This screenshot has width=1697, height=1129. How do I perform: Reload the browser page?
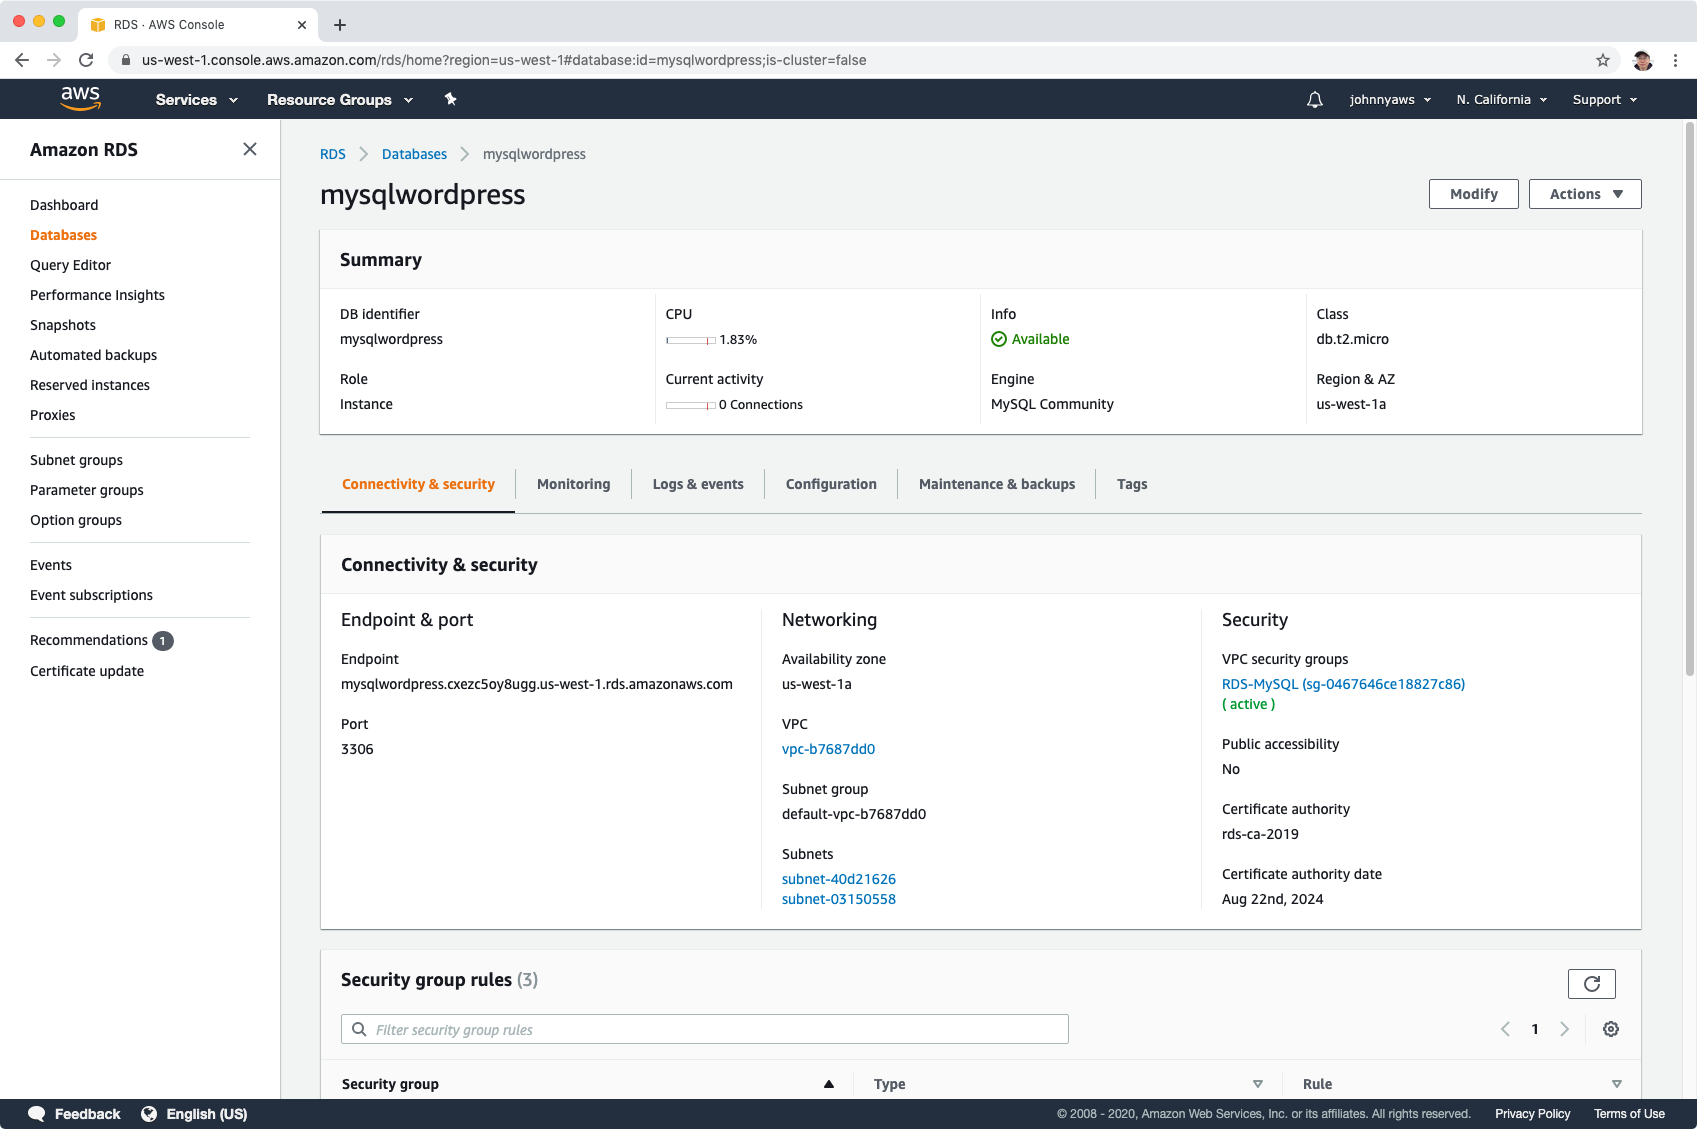tap(86, 60)
